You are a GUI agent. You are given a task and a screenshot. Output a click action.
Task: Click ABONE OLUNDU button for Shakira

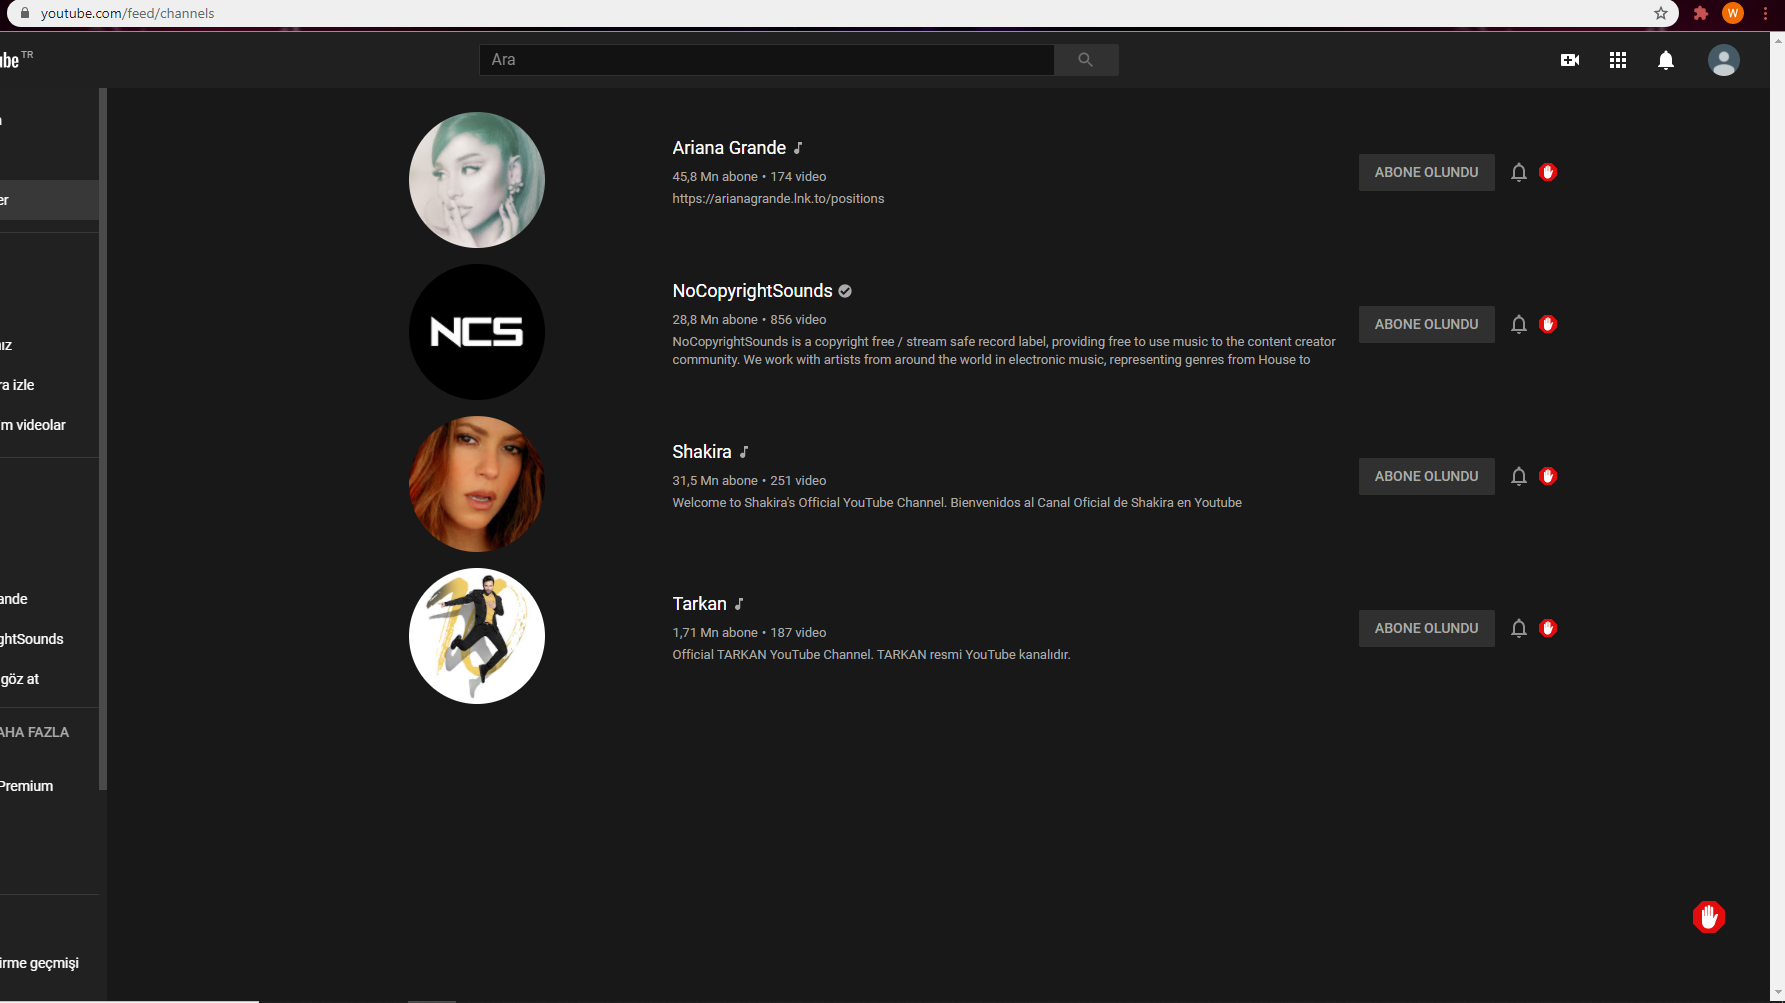point(1426,476)
